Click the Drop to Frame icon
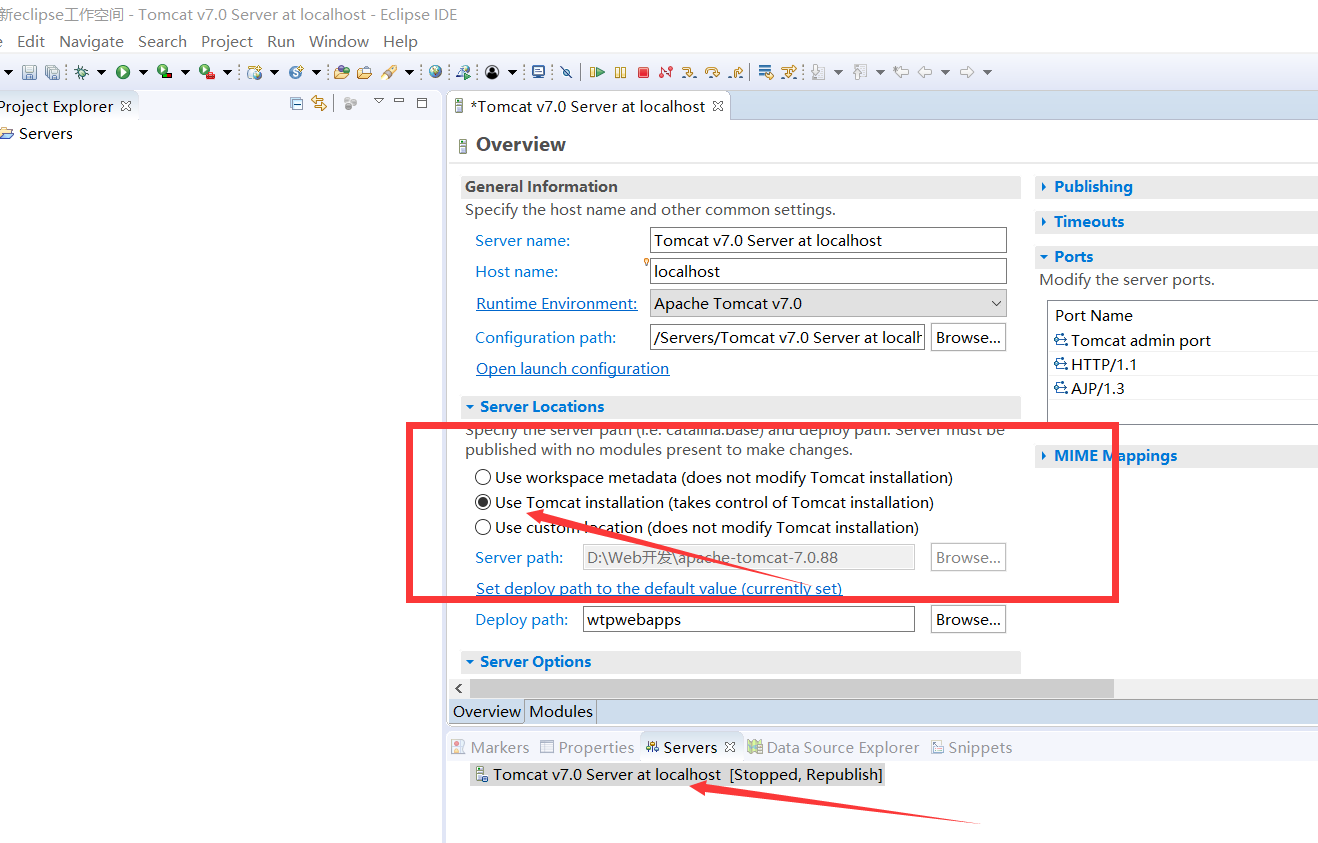1318x843 pixels. (765, 72)
